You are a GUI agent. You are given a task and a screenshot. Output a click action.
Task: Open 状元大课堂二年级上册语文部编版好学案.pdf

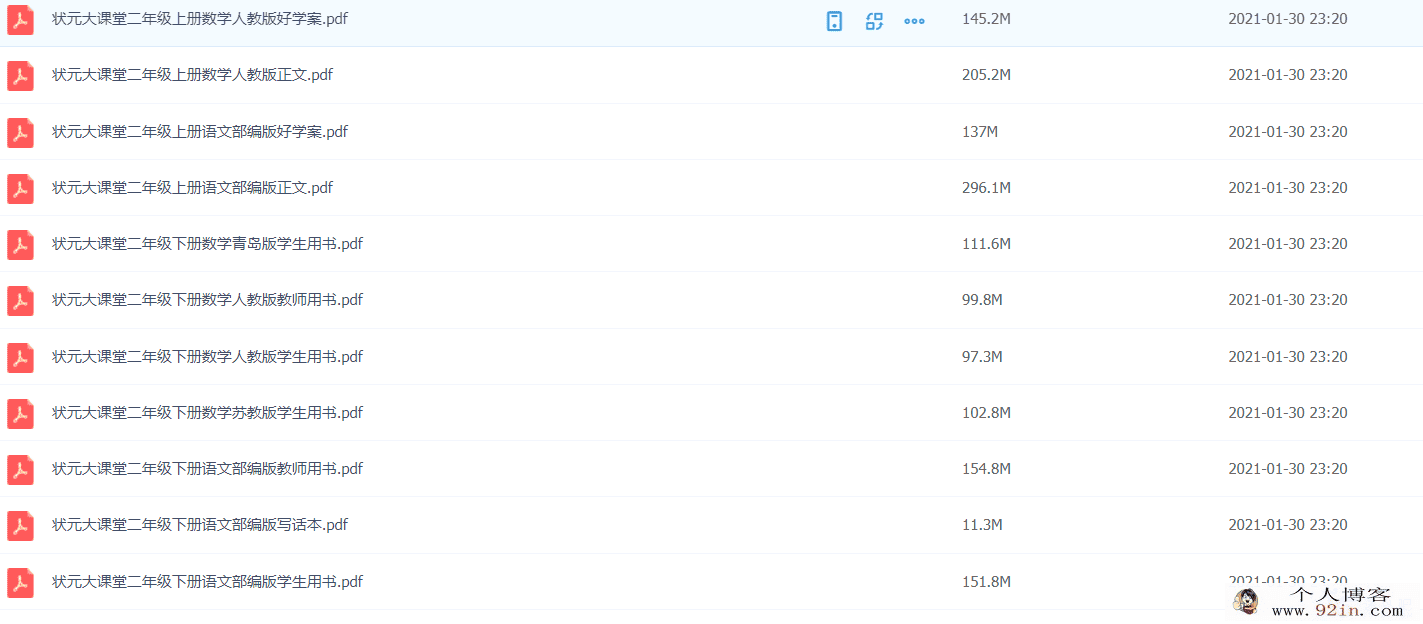click(200, 131)
